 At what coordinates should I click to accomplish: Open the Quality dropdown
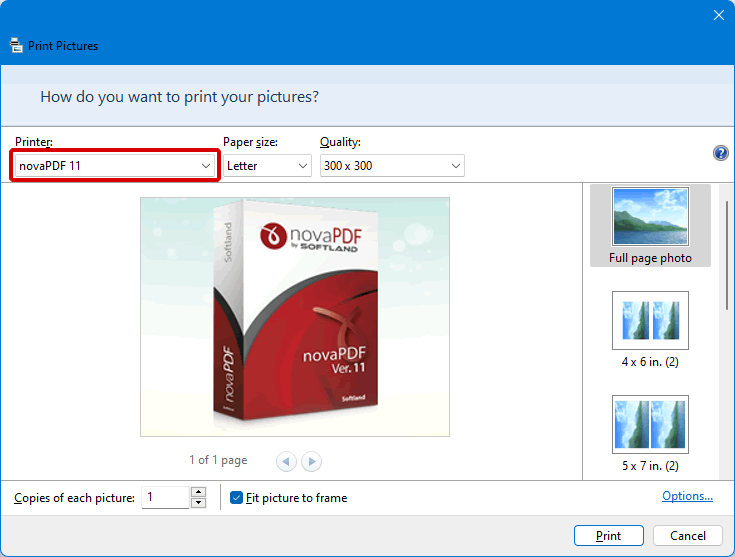coord(392,166)
